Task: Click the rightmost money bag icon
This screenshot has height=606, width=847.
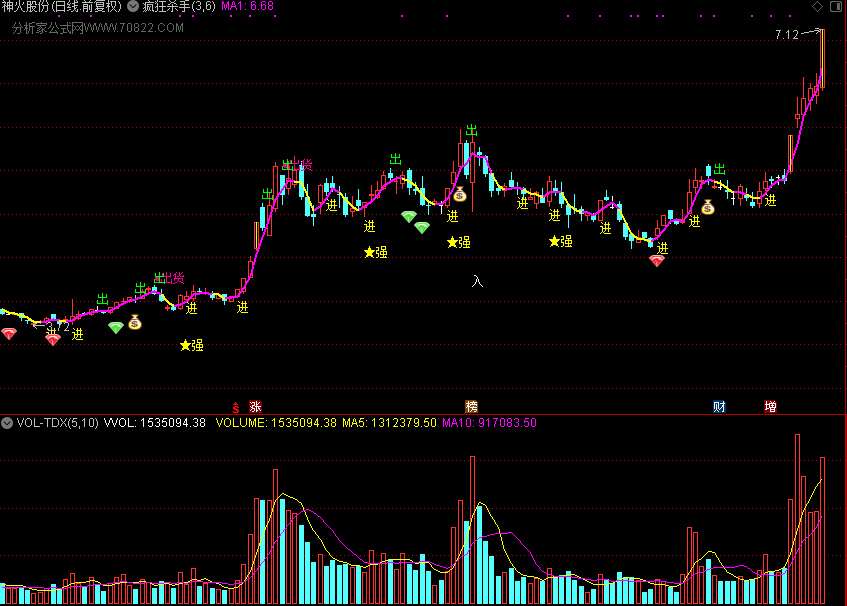Action: point(708,207)
